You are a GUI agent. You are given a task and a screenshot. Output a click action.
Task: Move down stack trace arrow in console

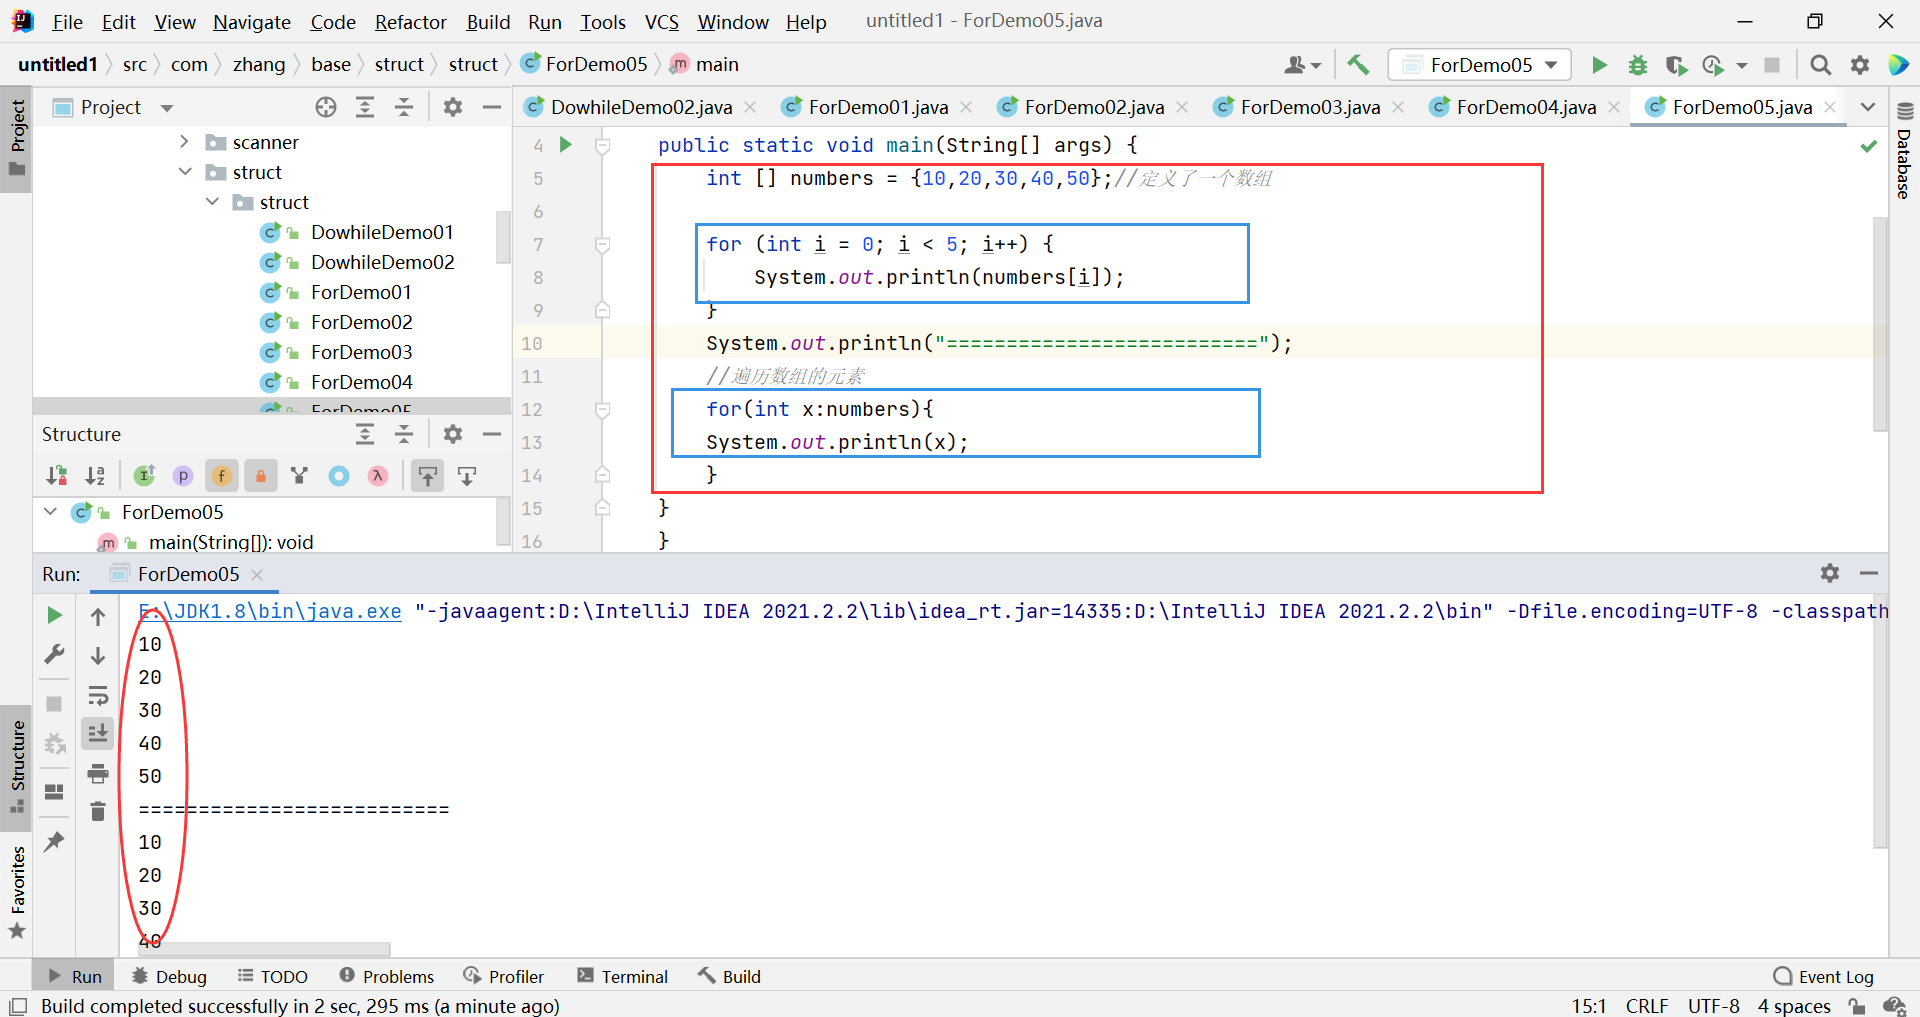click(98, 656)
